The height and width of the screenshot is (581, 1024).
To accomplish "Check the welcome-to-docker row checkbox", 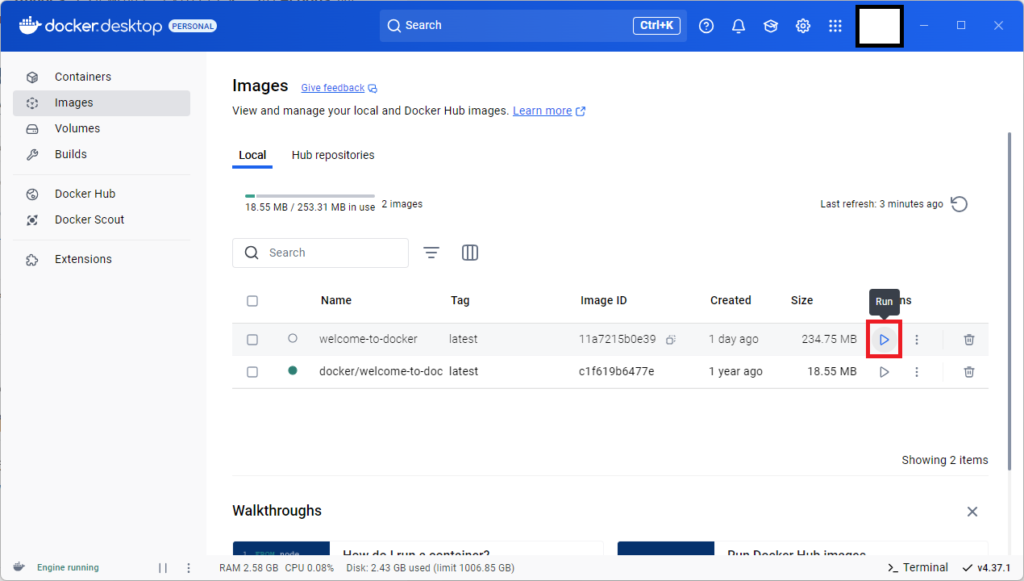I will click(x=252, y=339).
